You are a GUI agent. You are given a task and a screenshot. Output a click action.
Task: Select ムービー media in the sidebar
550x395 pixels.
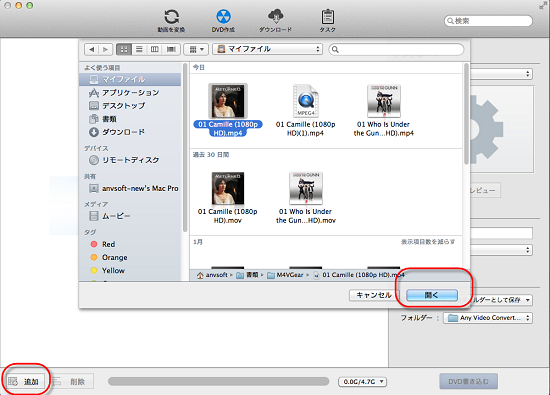coord(130,216)
